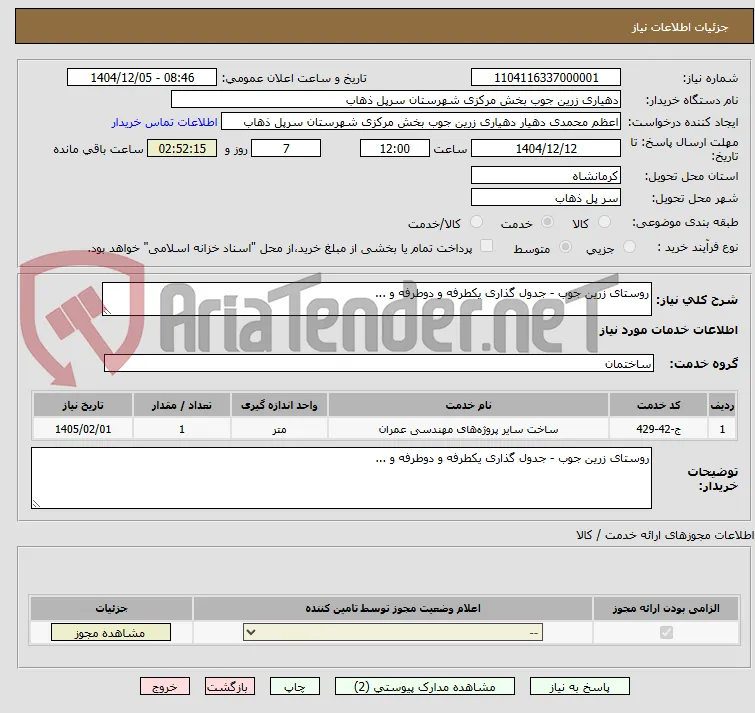
Task: Click the ردیف column header
Action: coord(722,405)
